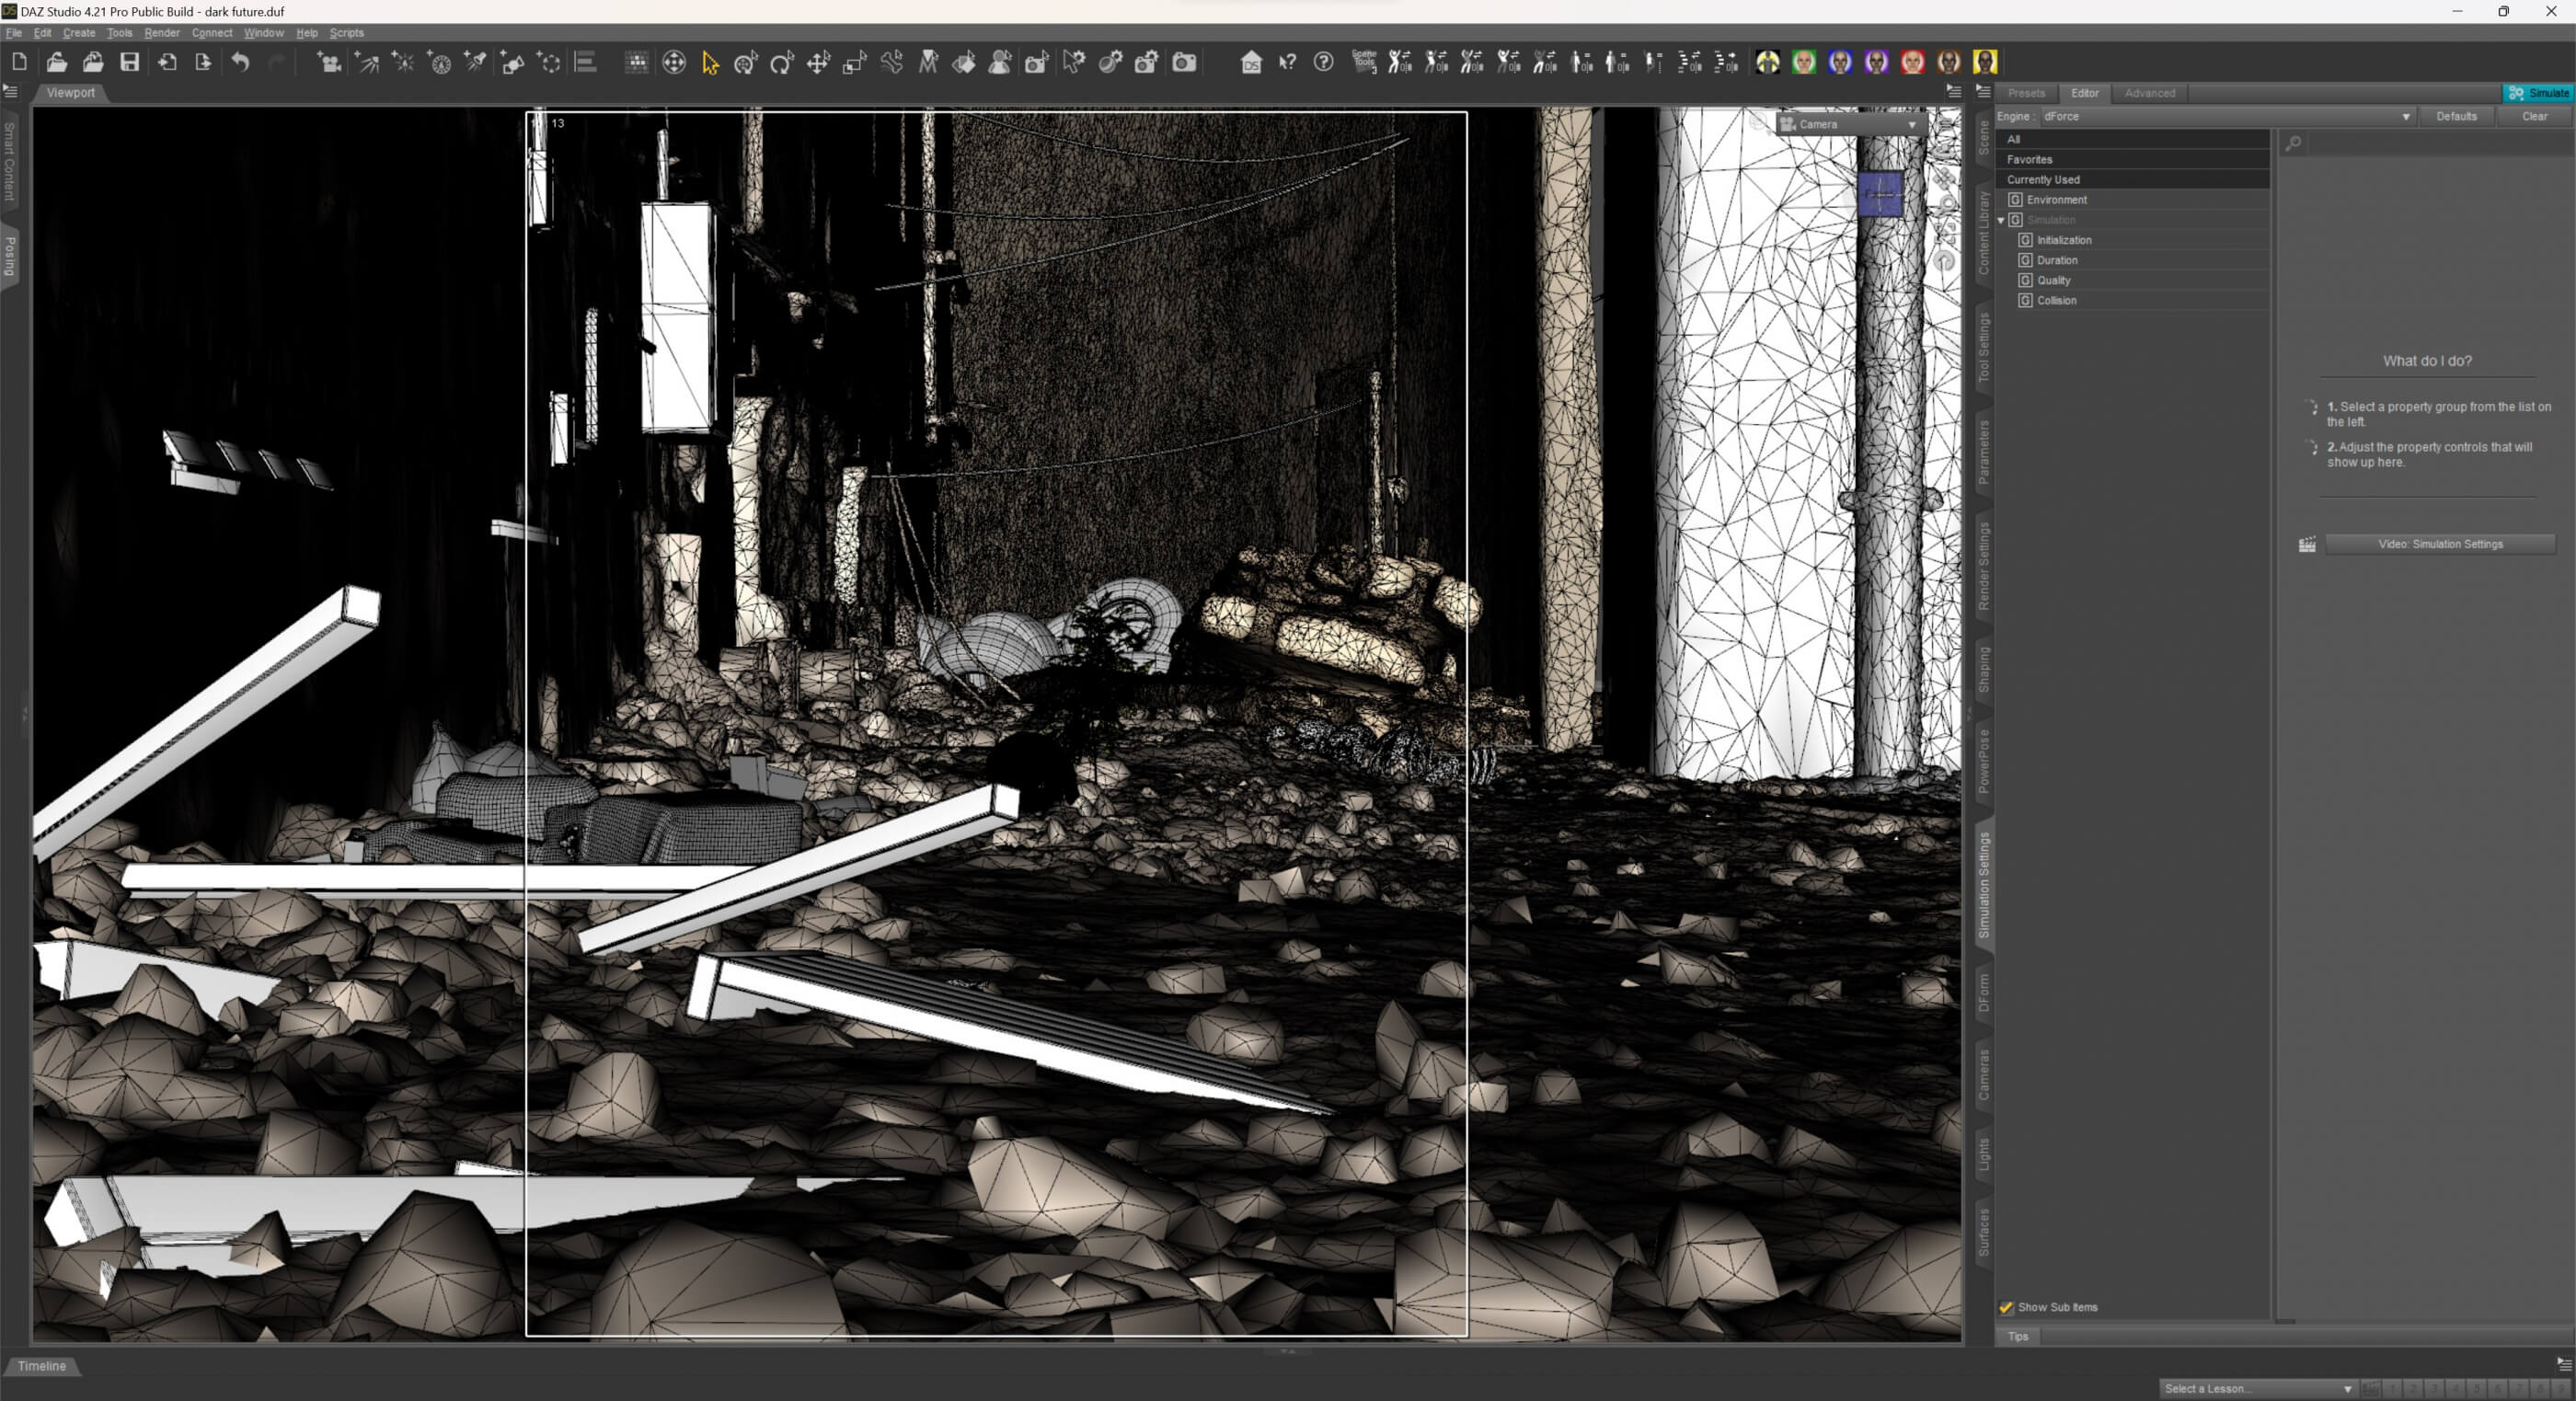Click the red-background face icon

pyautogui.click(x=1912, y=62)
